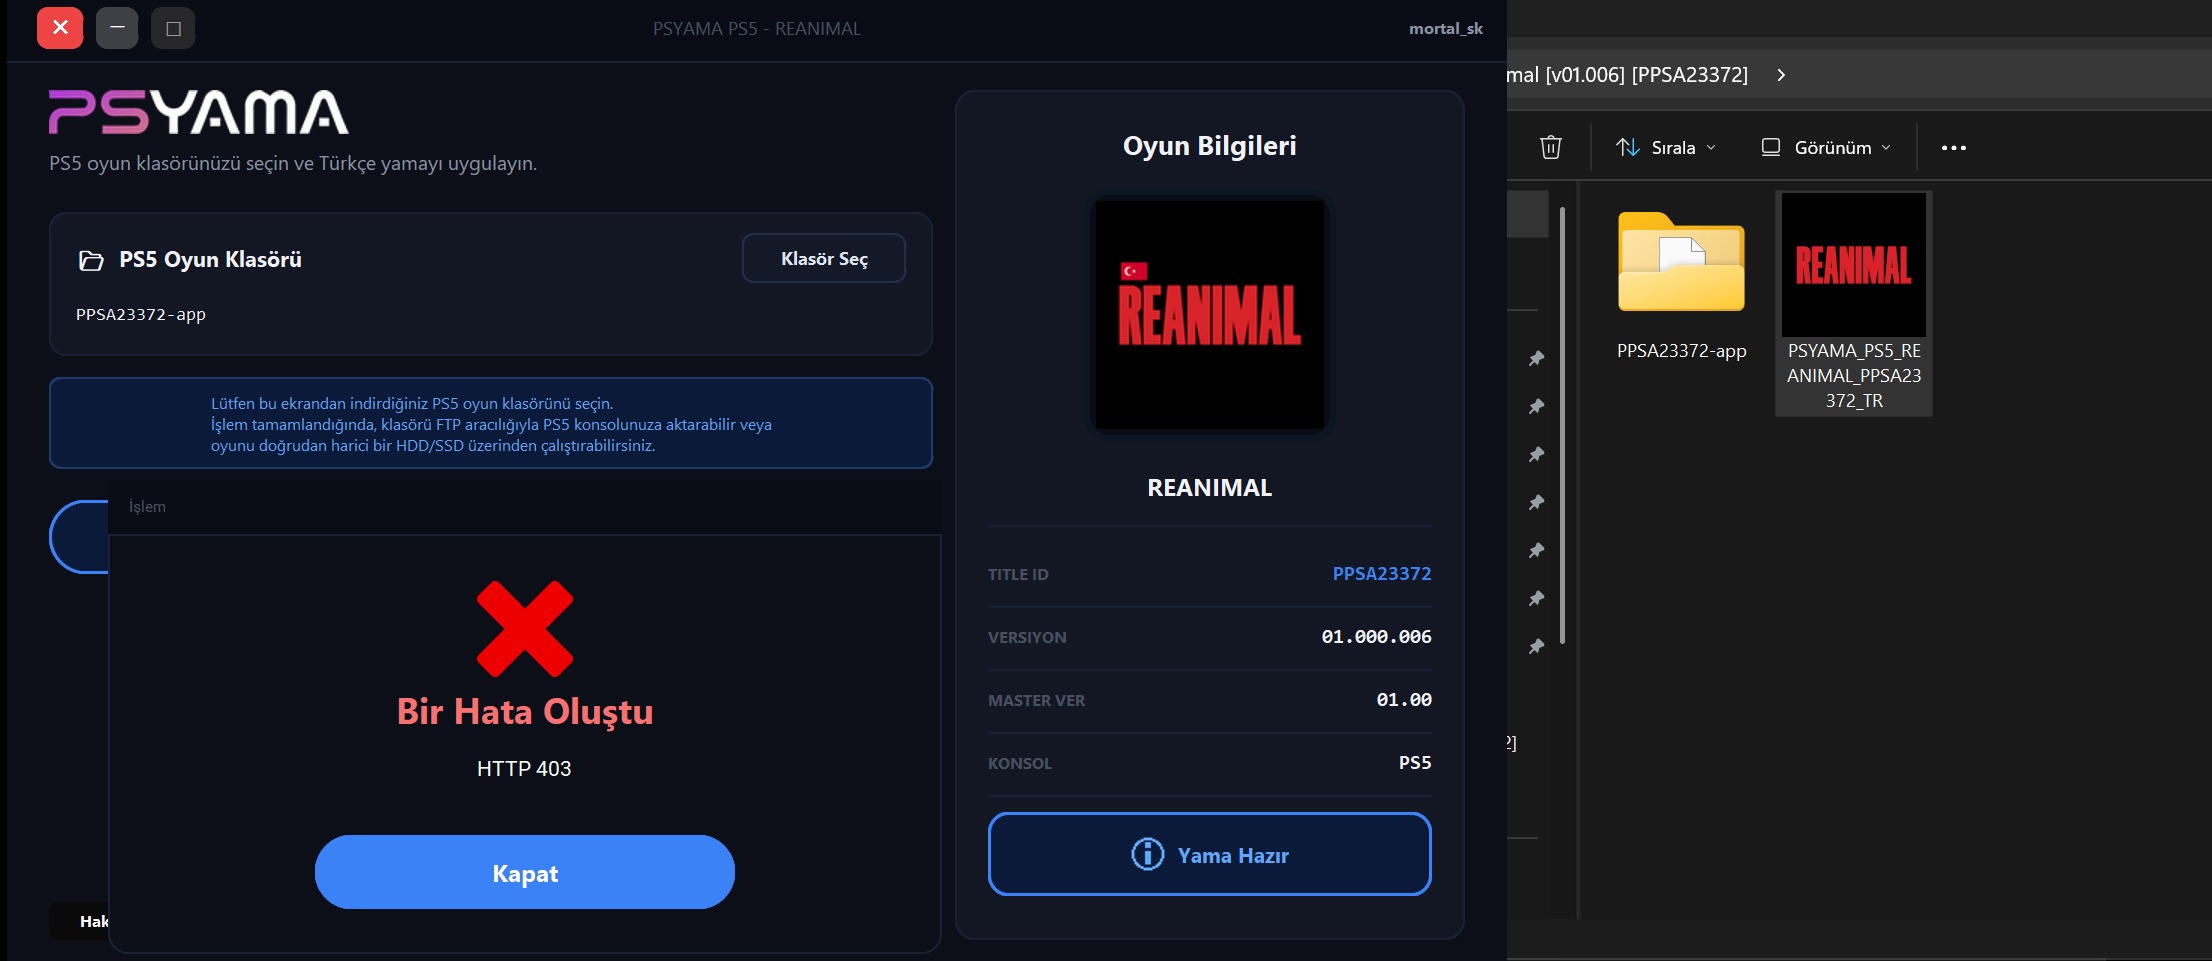This screenshot has width=2212, height=961.
Task: Open the Sırala sort dropdown in Explorer
Action: (1666, 147)
